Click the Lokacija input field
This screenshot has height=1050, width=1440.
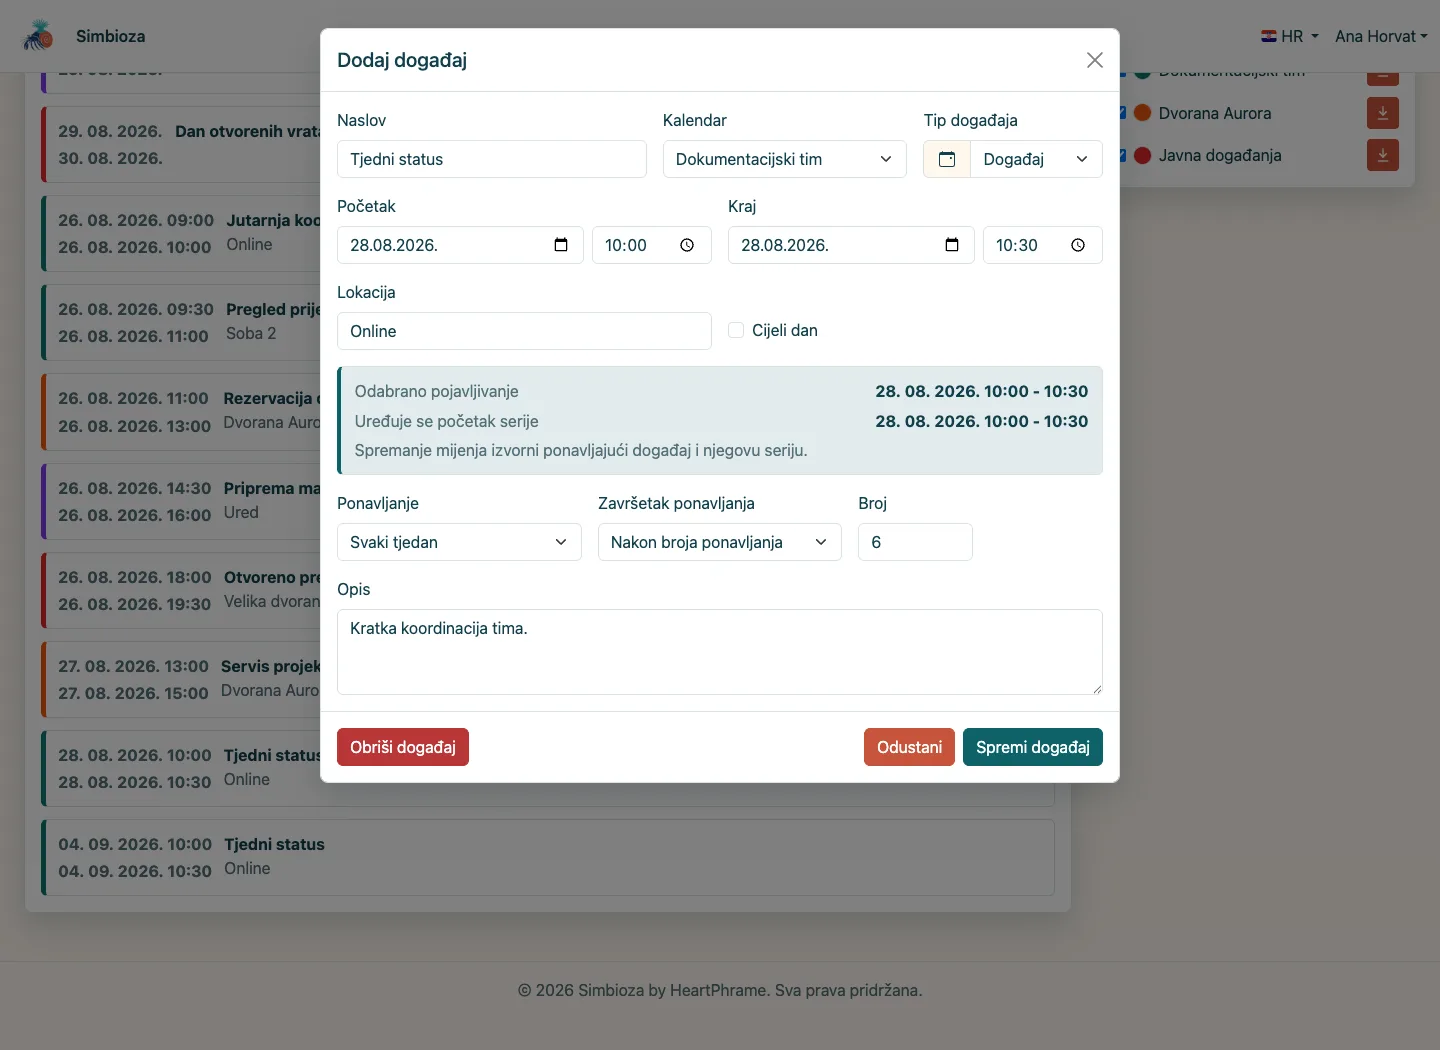click(524, 331)
